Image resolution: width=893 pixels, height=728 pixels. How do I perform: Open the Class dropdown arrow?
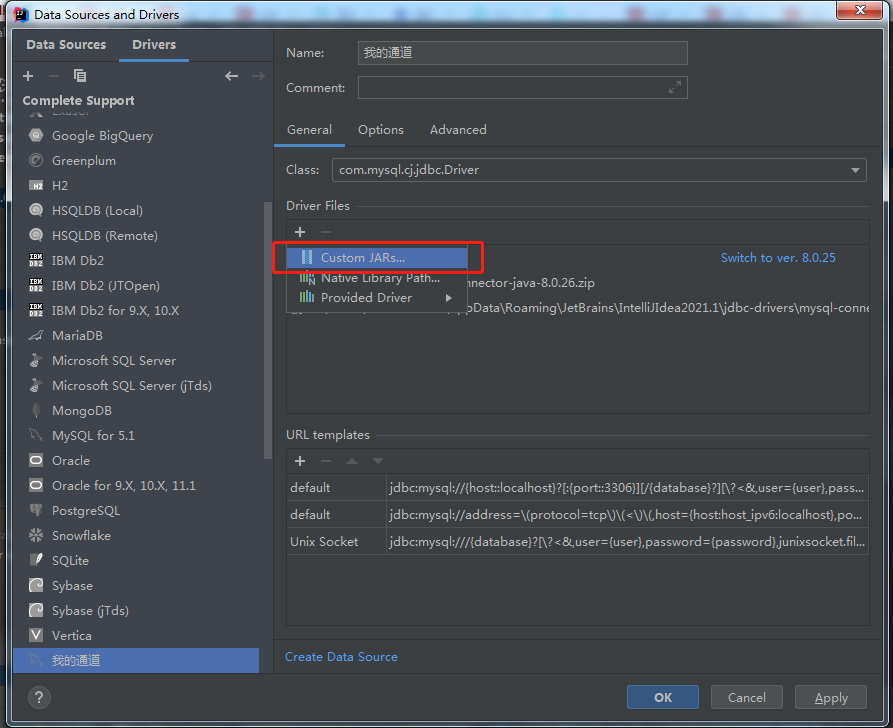click(x=855, y=170)
